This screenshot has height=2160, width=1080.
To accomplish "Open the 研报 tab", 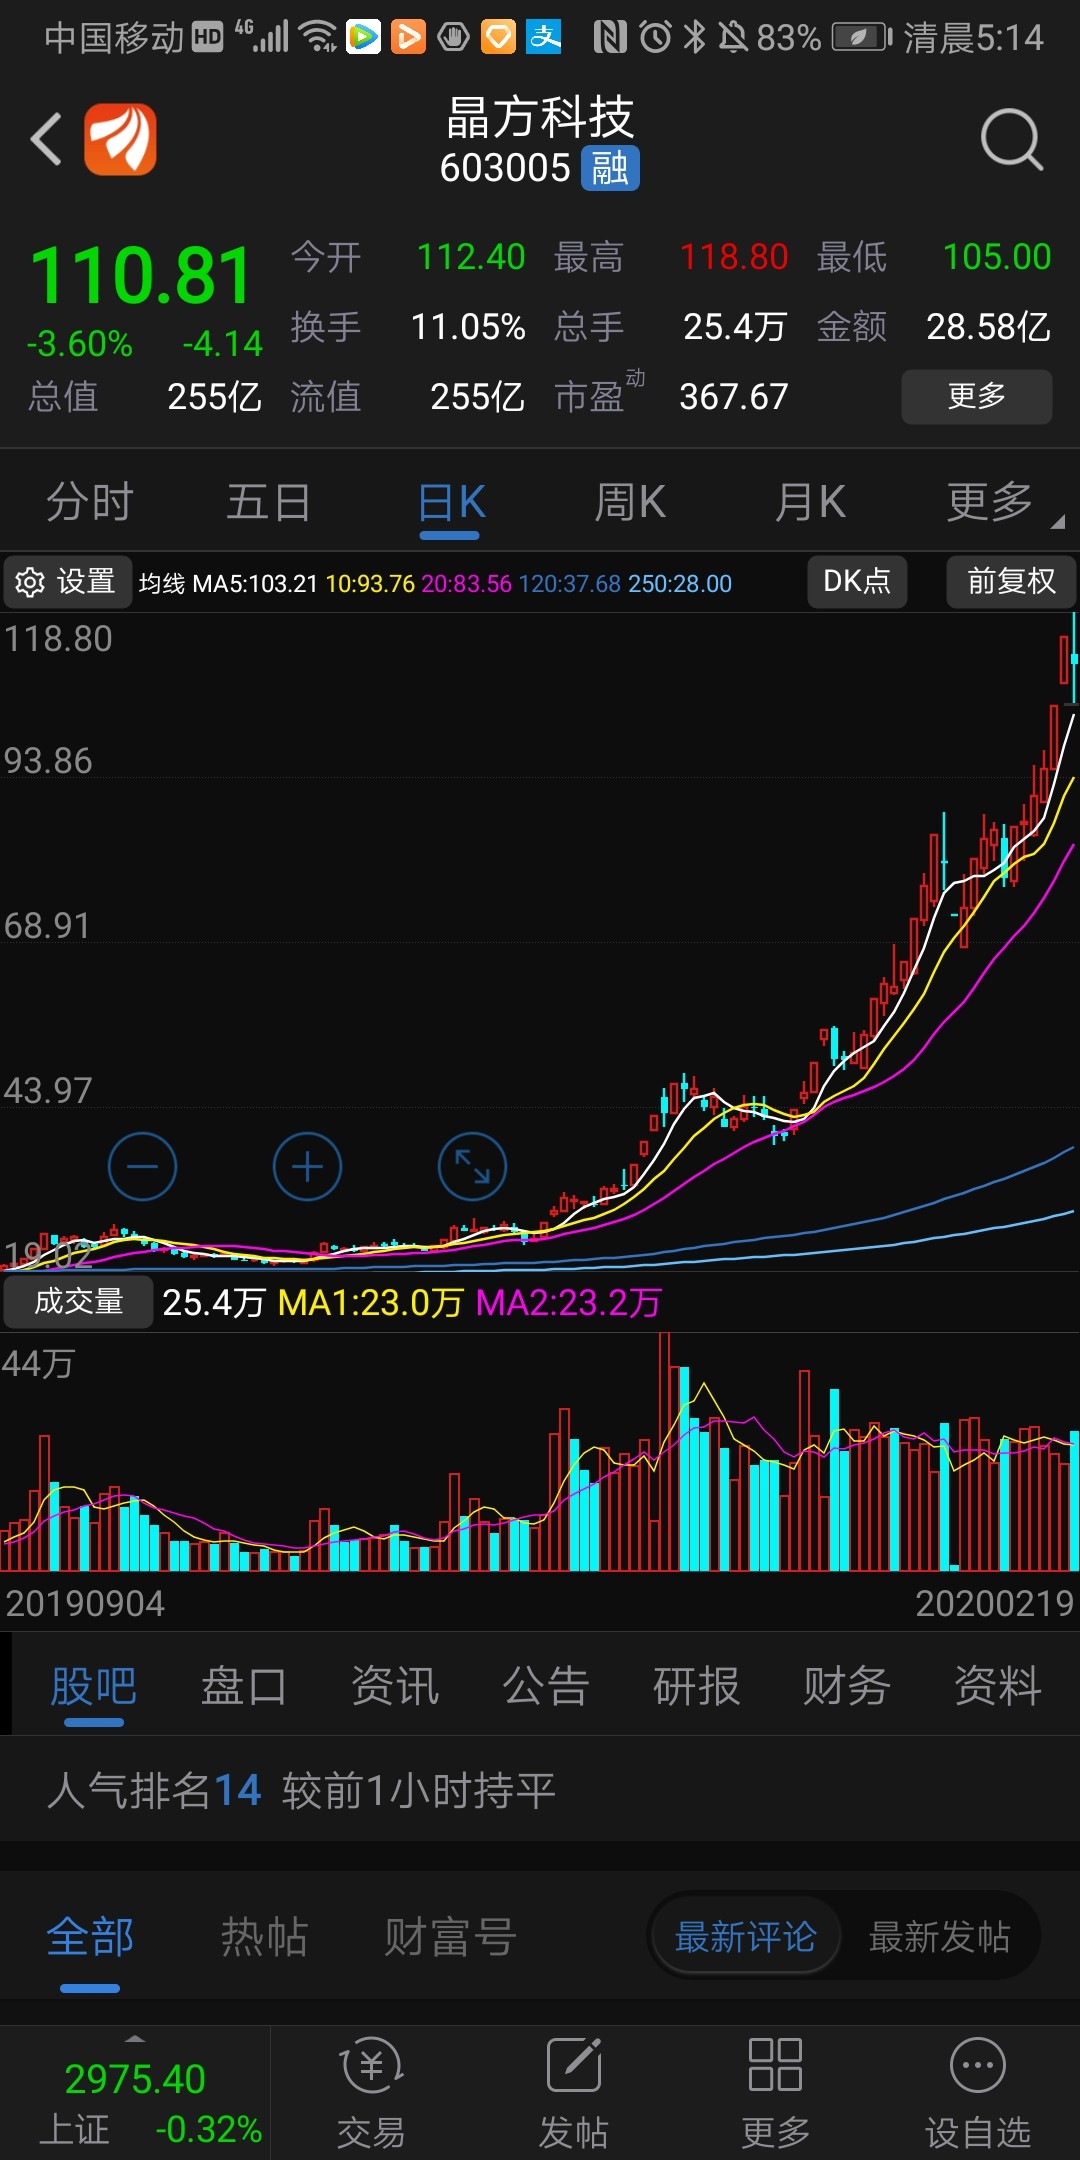I will click(x=697, y=1686).
